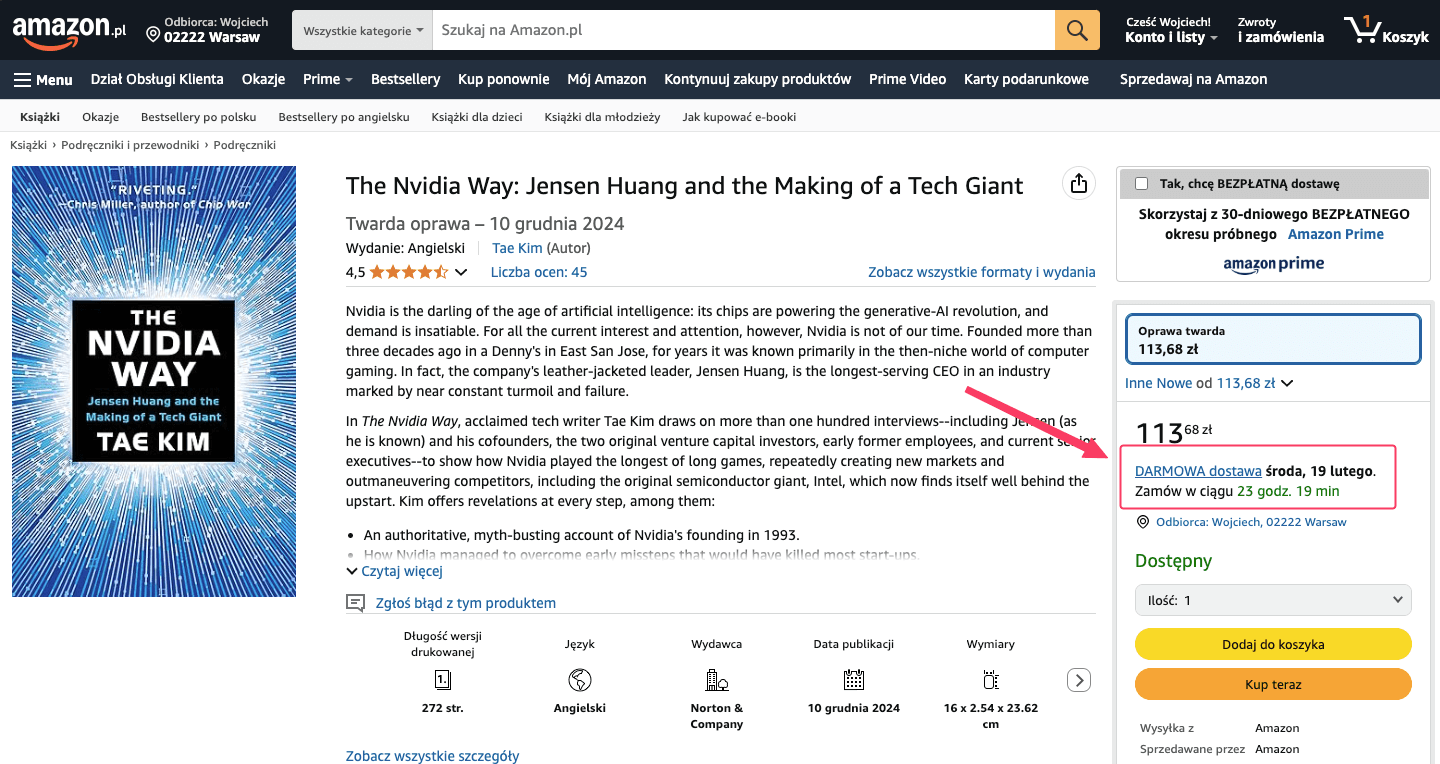Open the hamburger Menu icon
The height and width of the screenshot is (764, 1440).
[22, 79]
